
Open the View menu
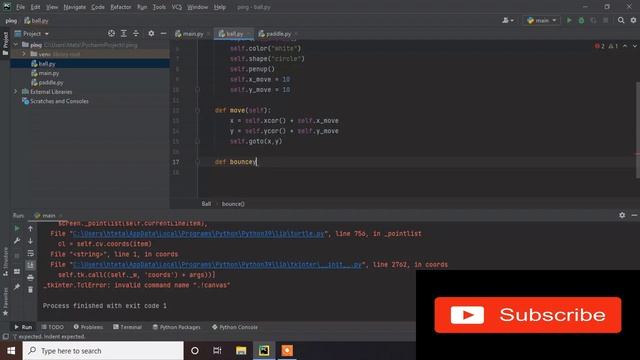point(52,7)
